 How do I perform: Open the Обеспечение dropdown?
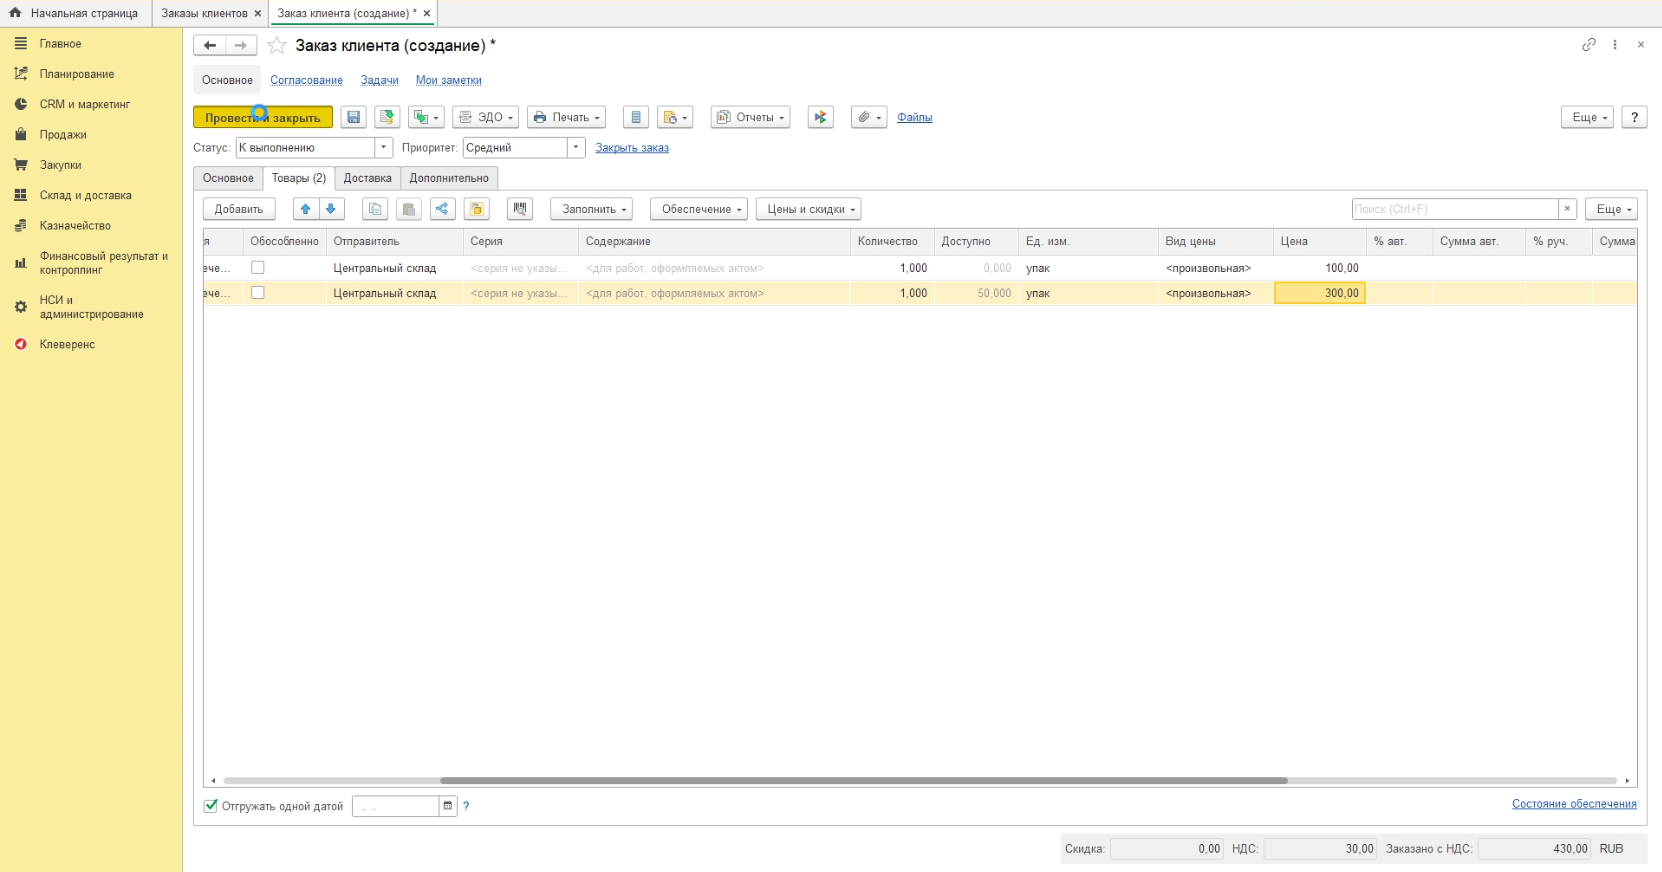699,209
